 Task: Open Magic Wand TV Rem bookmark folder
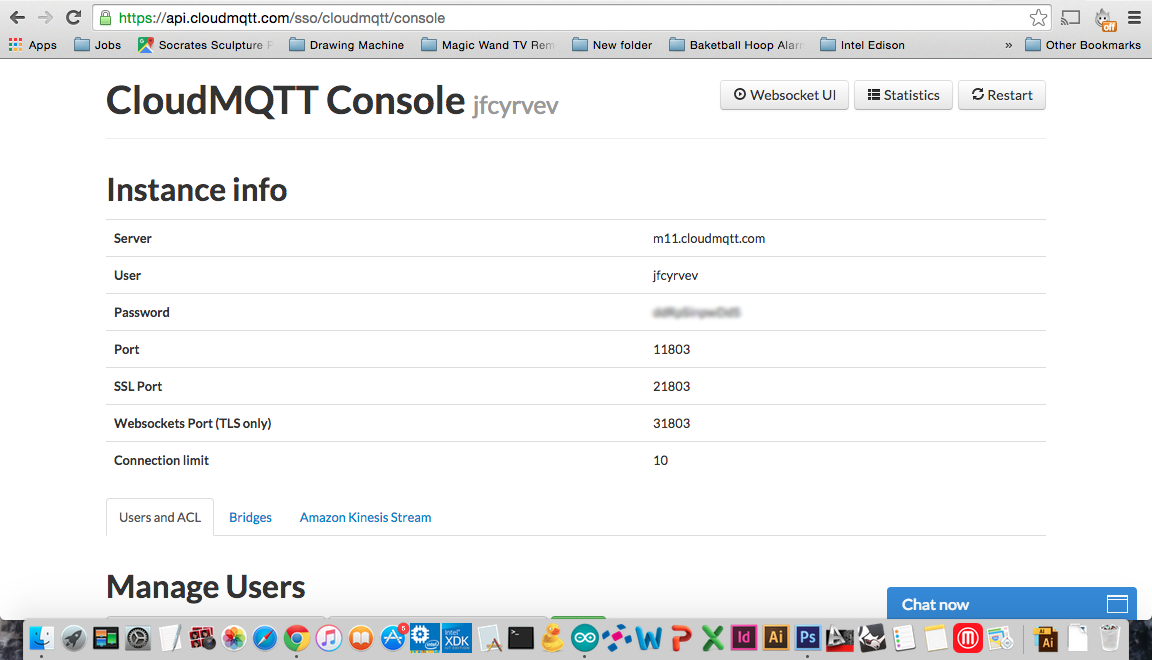coord(489,45)
